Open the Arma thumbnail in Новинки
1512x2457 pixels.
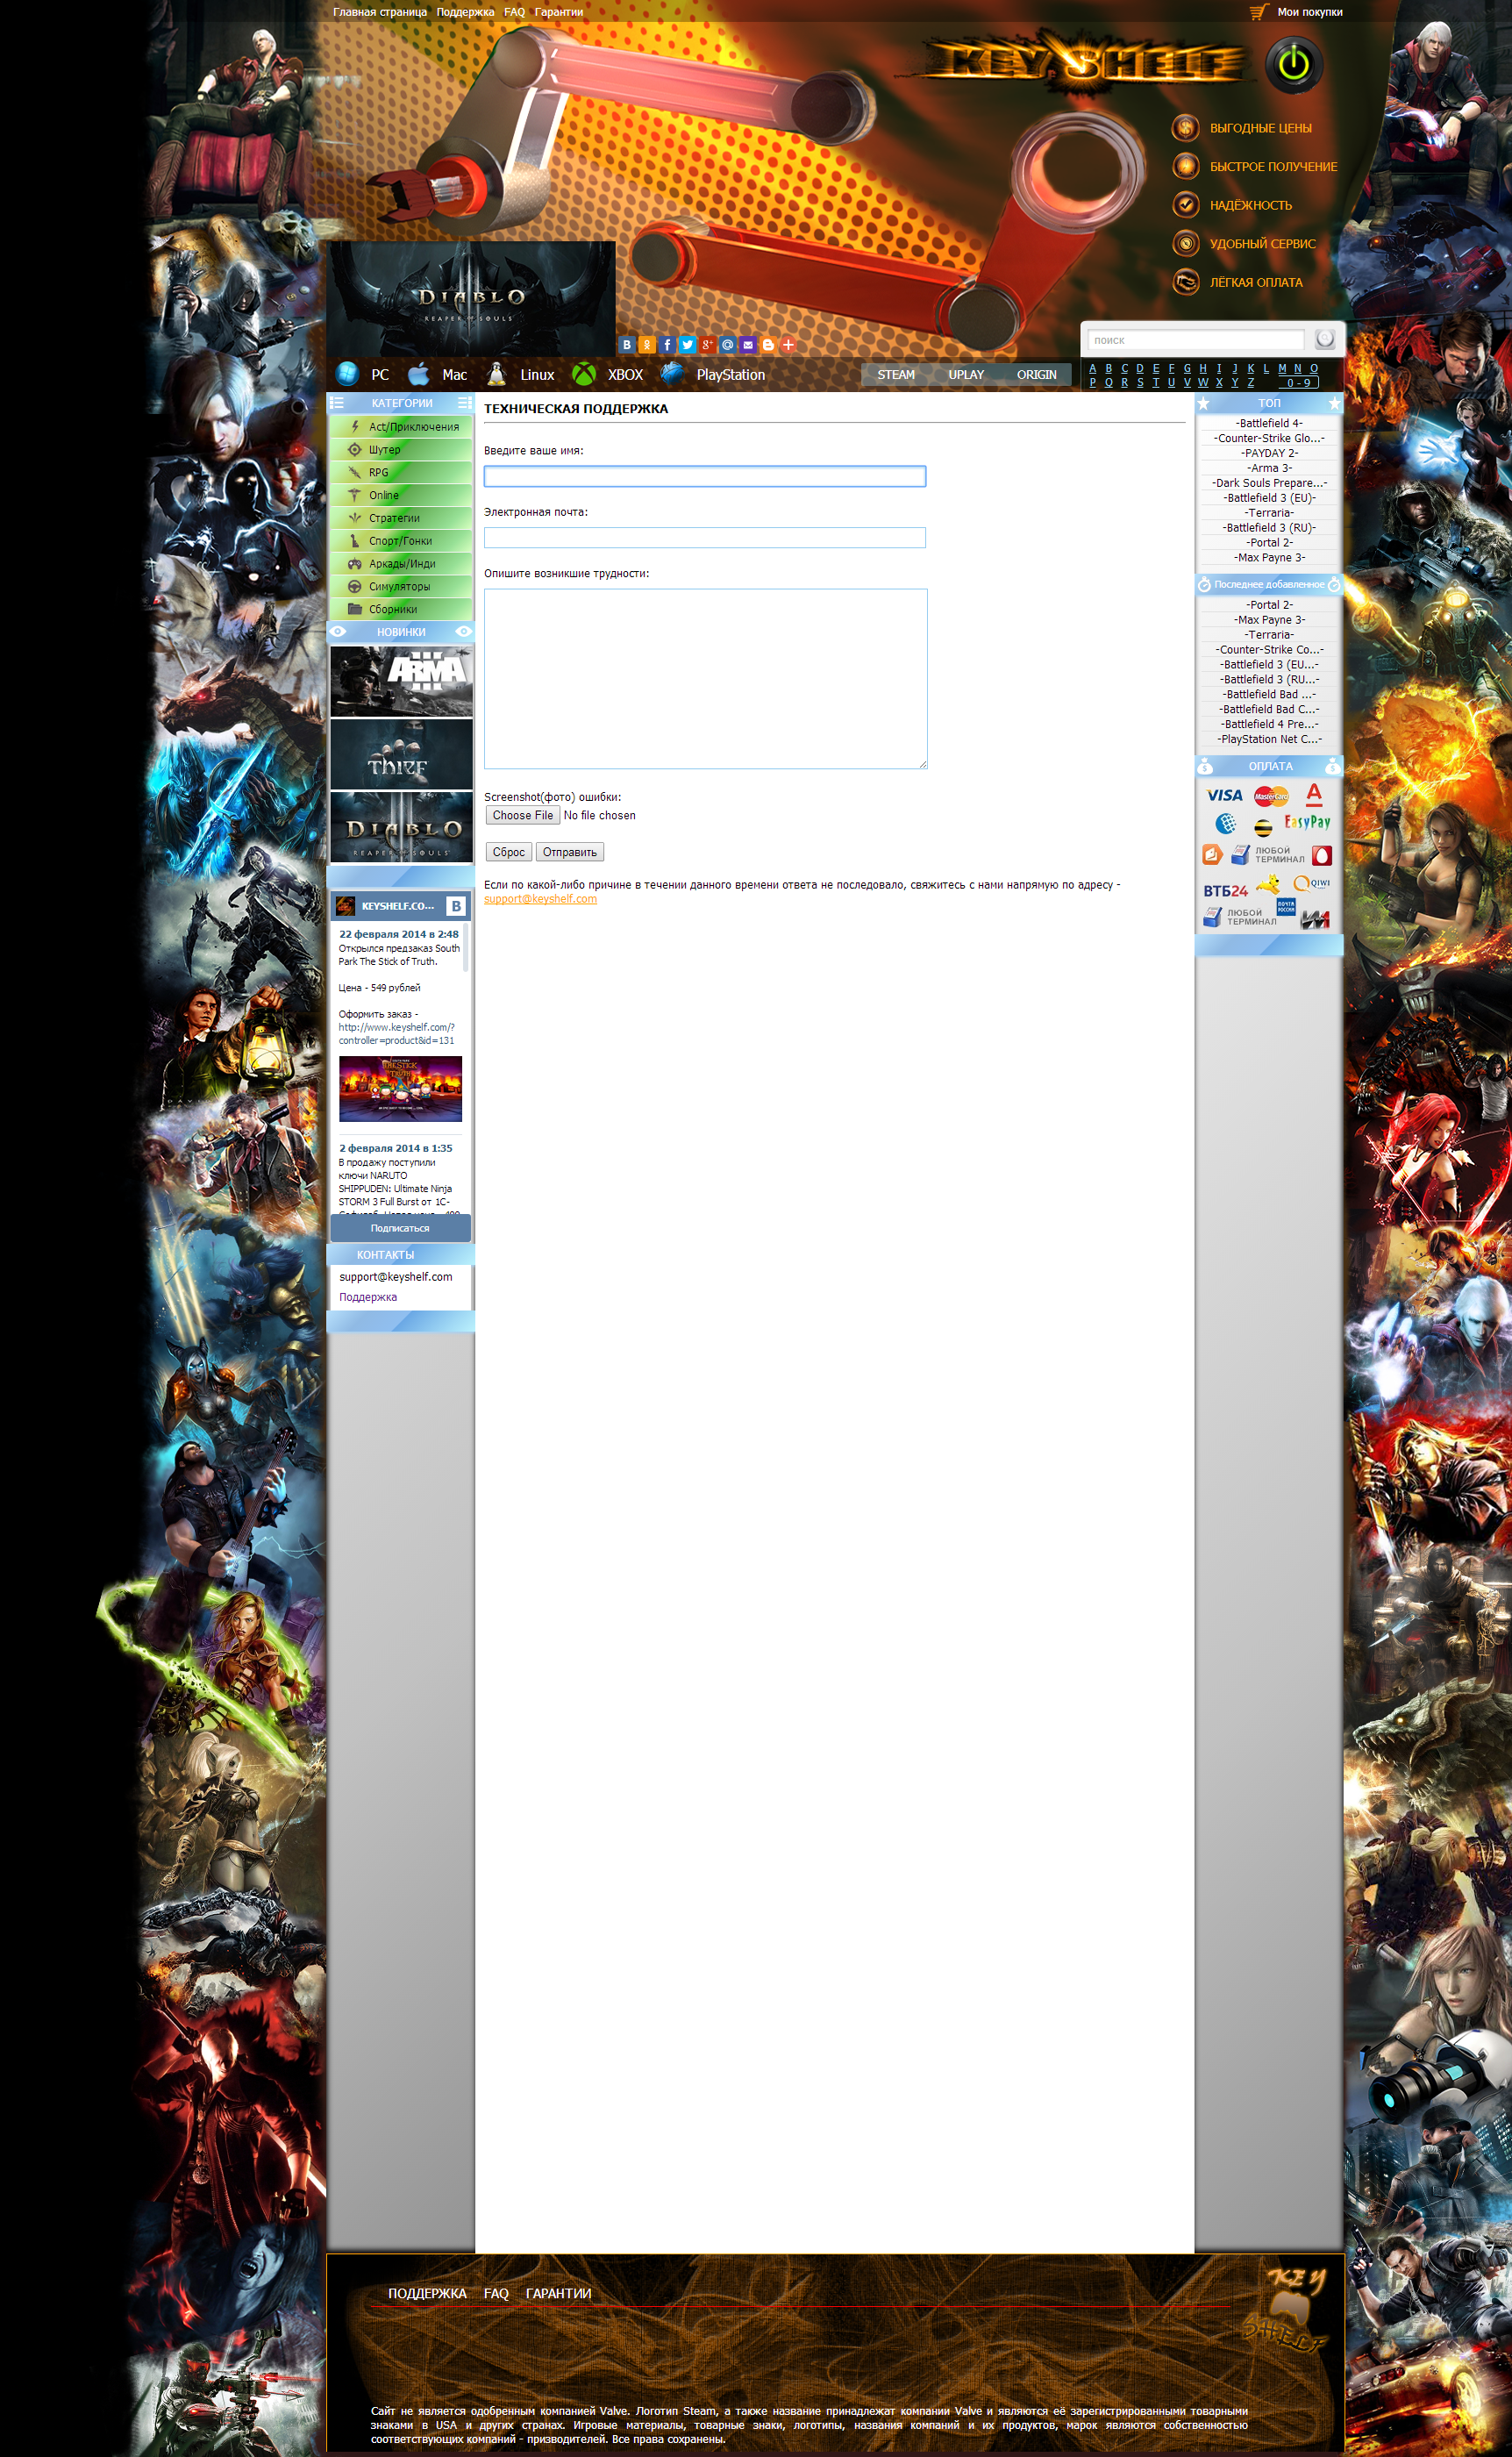pos(401,681)
